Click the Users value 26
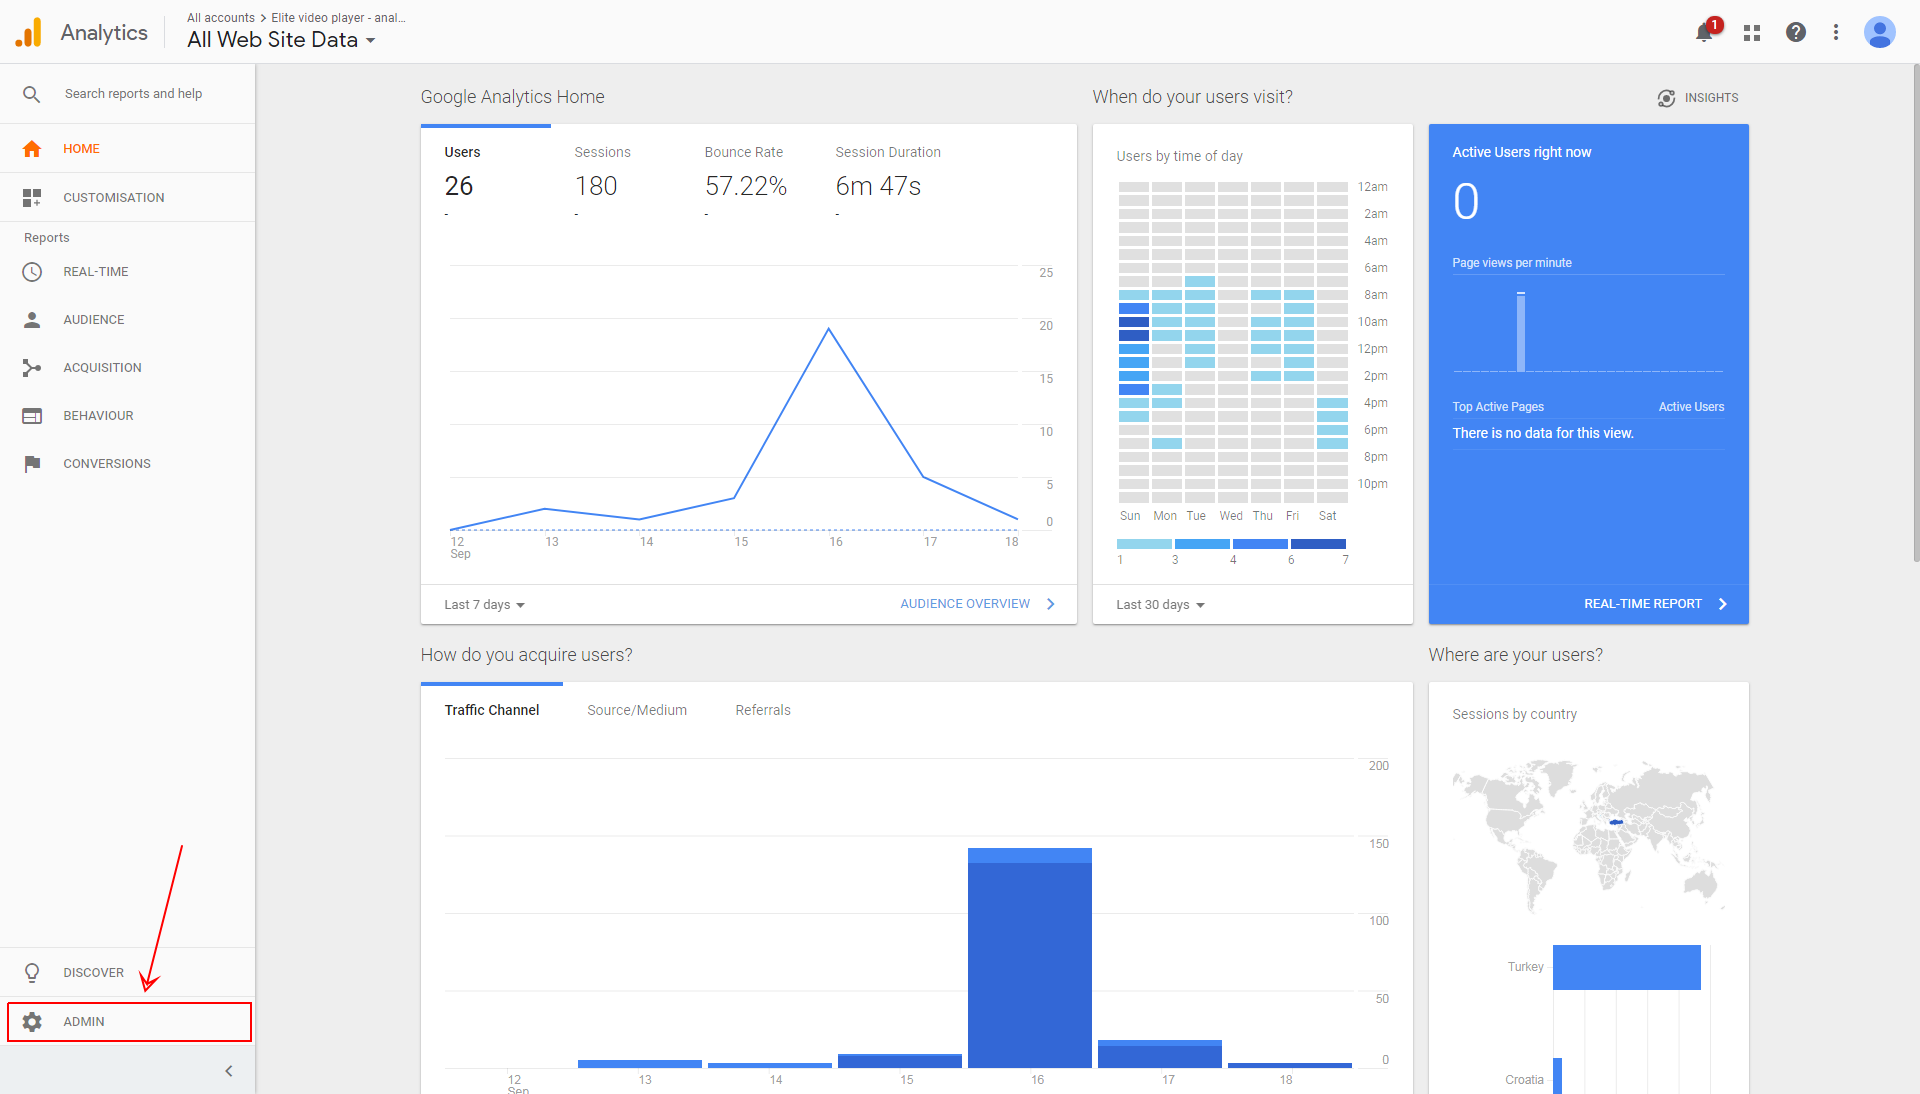This screenshot has width=1920, height=1094. pos(459,186)
